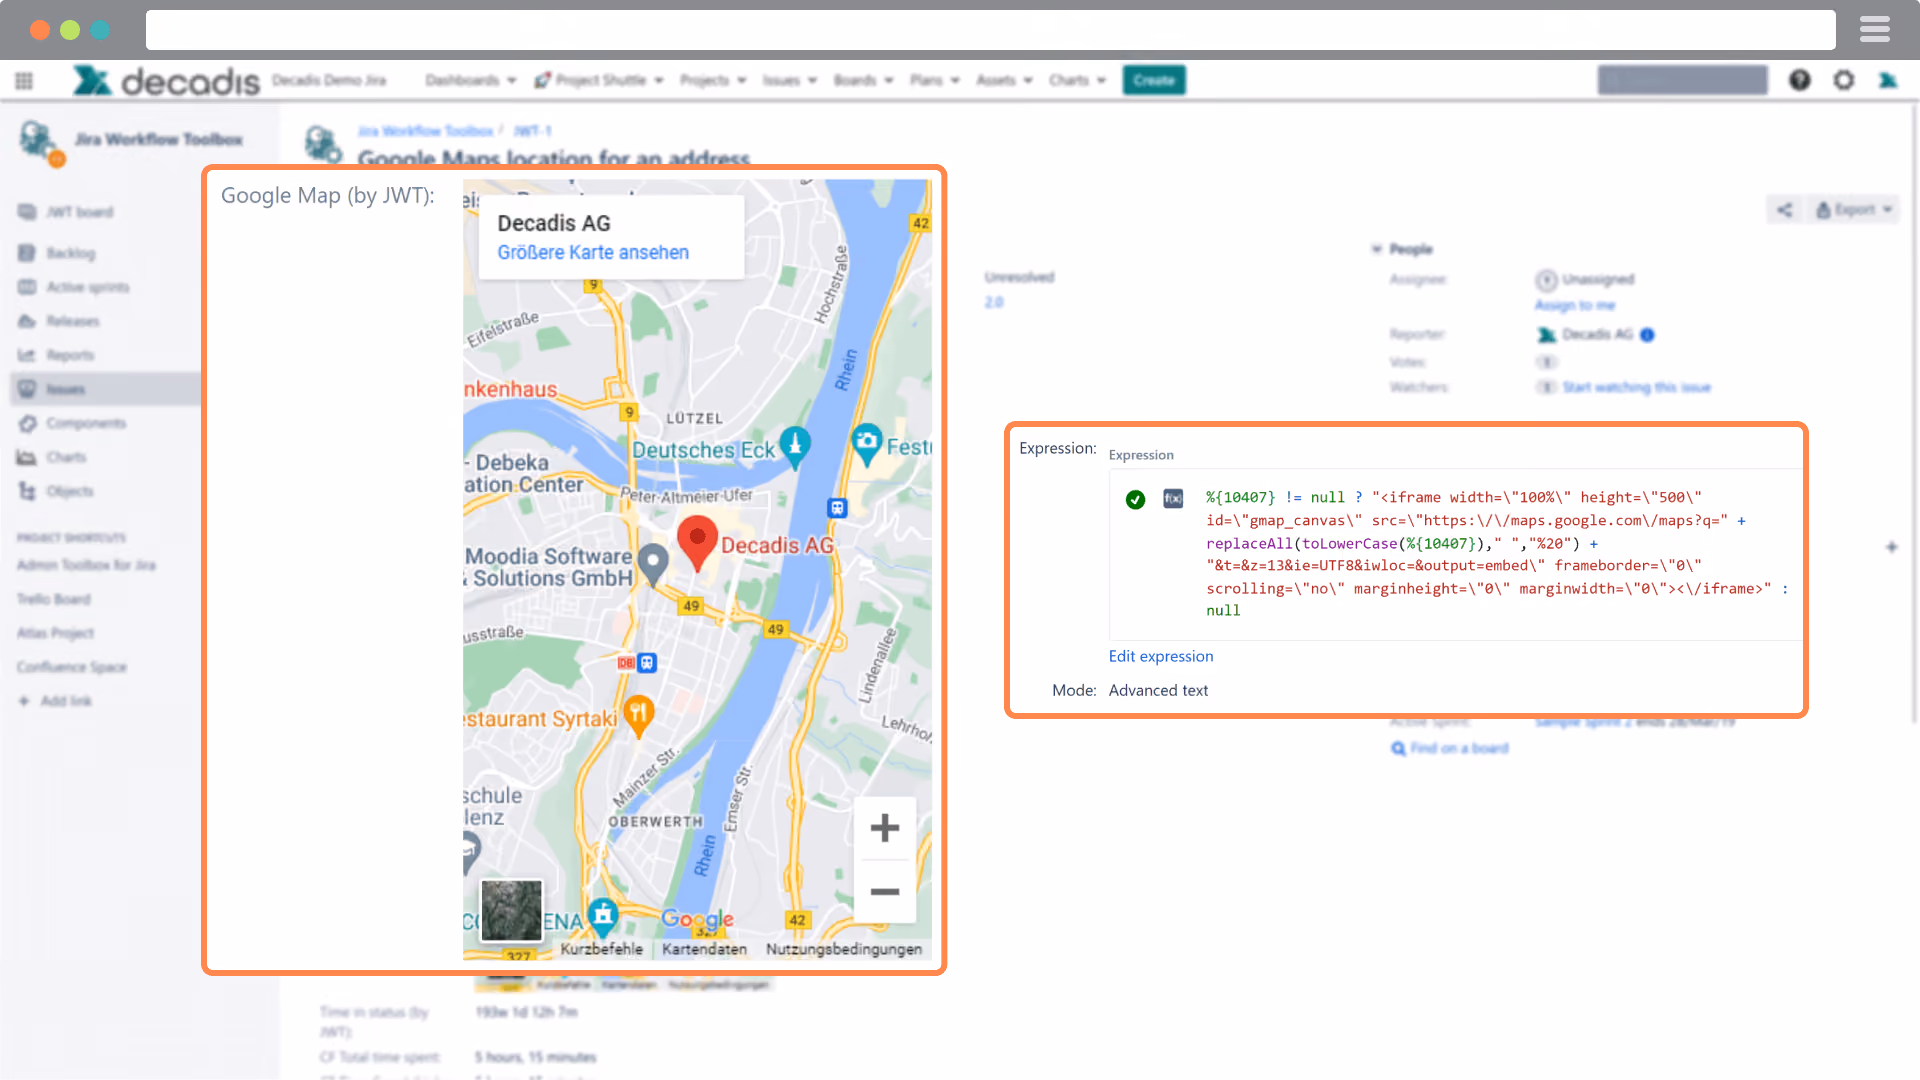Open Components in sidebar
The width and height of the screenshot is (1920, 1080).
point(72,423)
